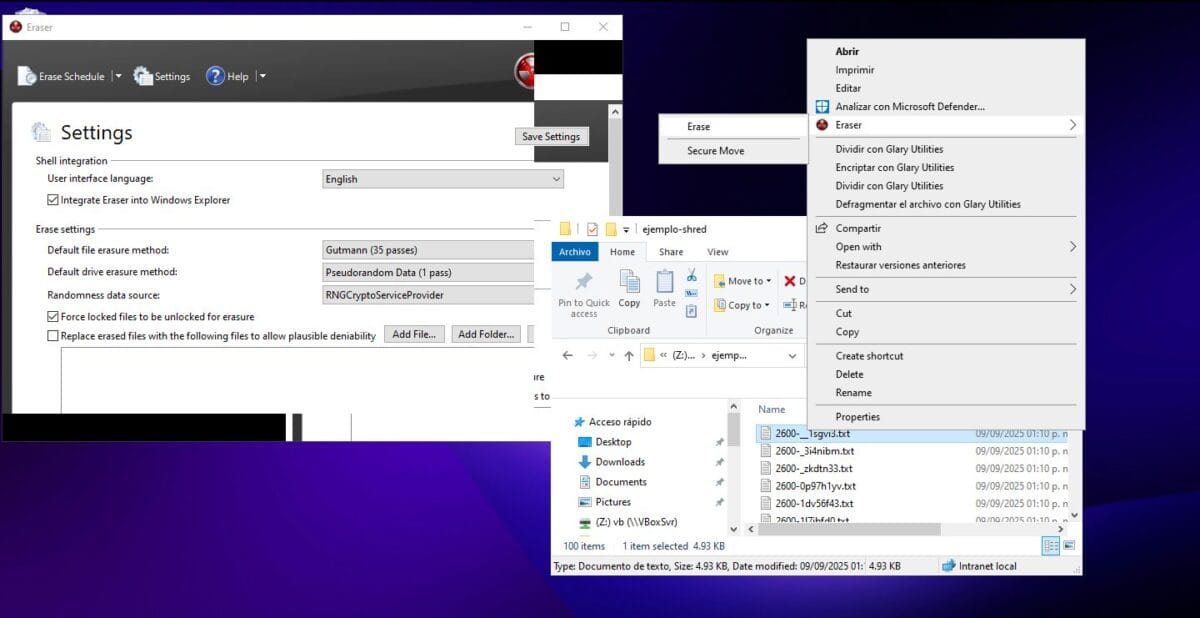Click Add Folder... button

[x=486, y=334]
